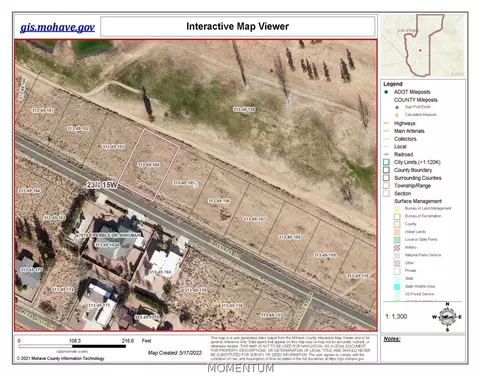Open the gis.mohave.gov link
This screenshot has width=480, height=376.
click(x=57, y=27)
